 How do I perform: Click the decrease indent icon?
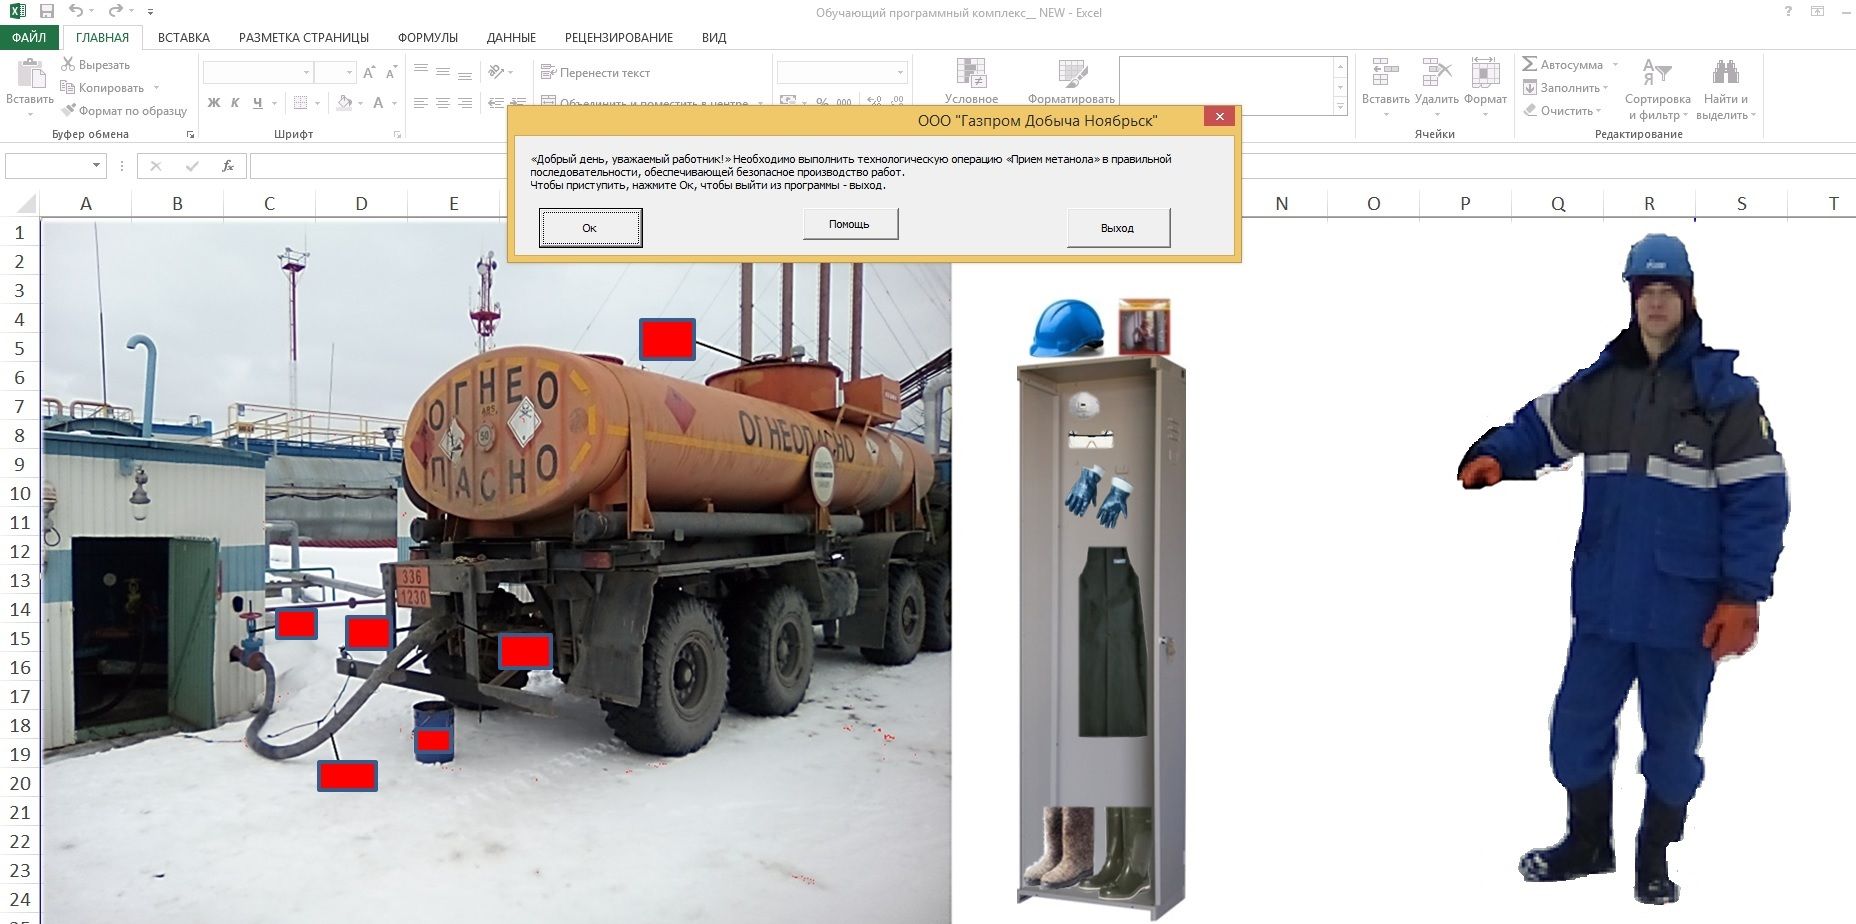click(x=495, y=102)
